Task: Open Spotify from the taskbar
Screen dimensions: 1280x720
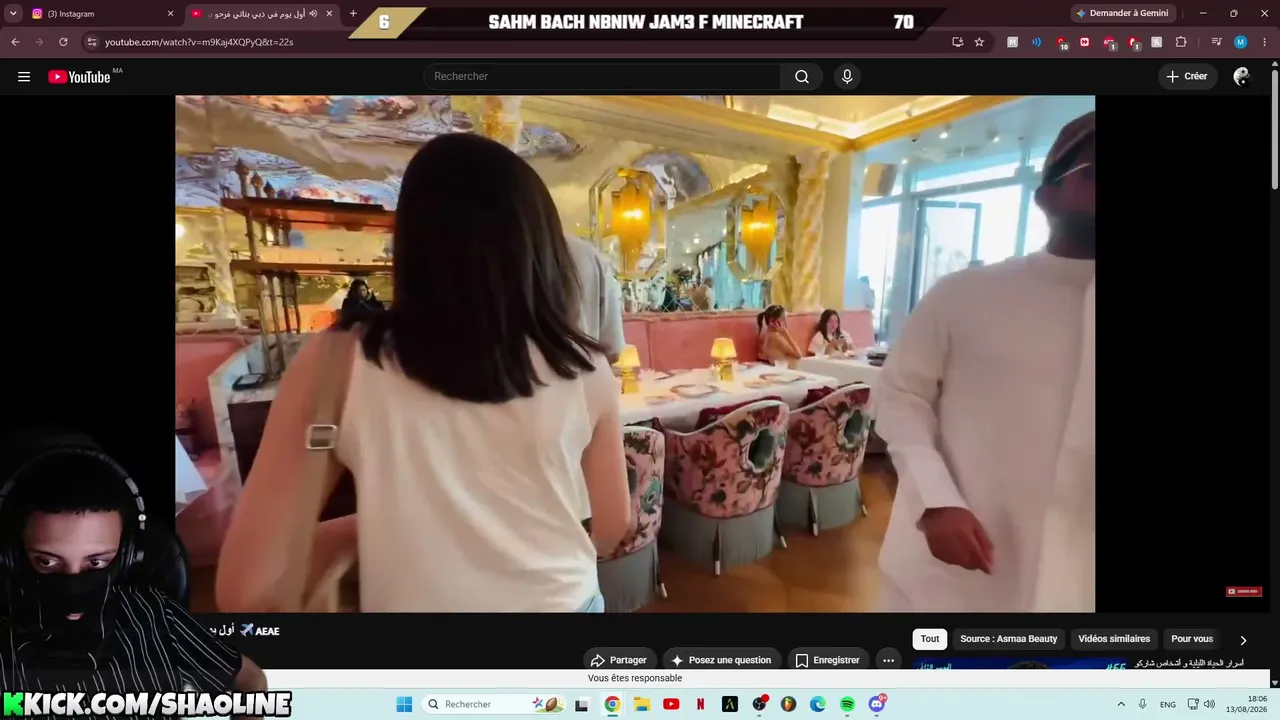Action: click(848, 704)
